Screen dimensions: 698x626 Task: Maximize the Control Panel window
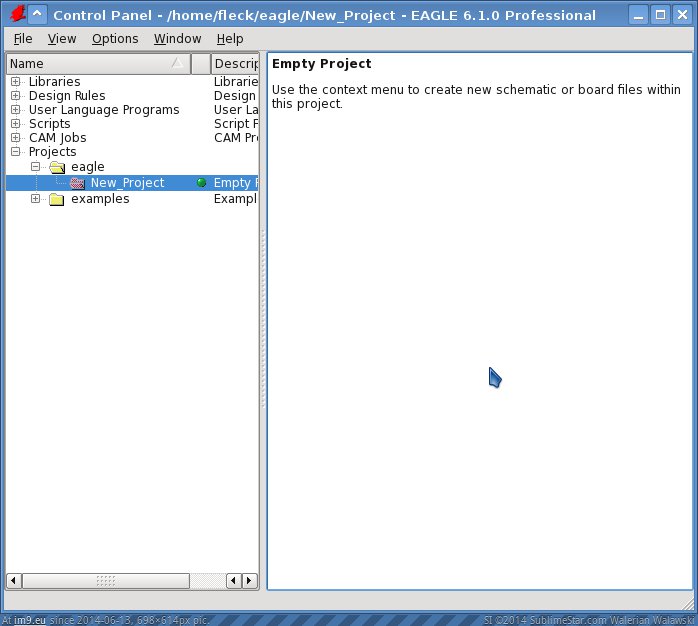point(660,15)
